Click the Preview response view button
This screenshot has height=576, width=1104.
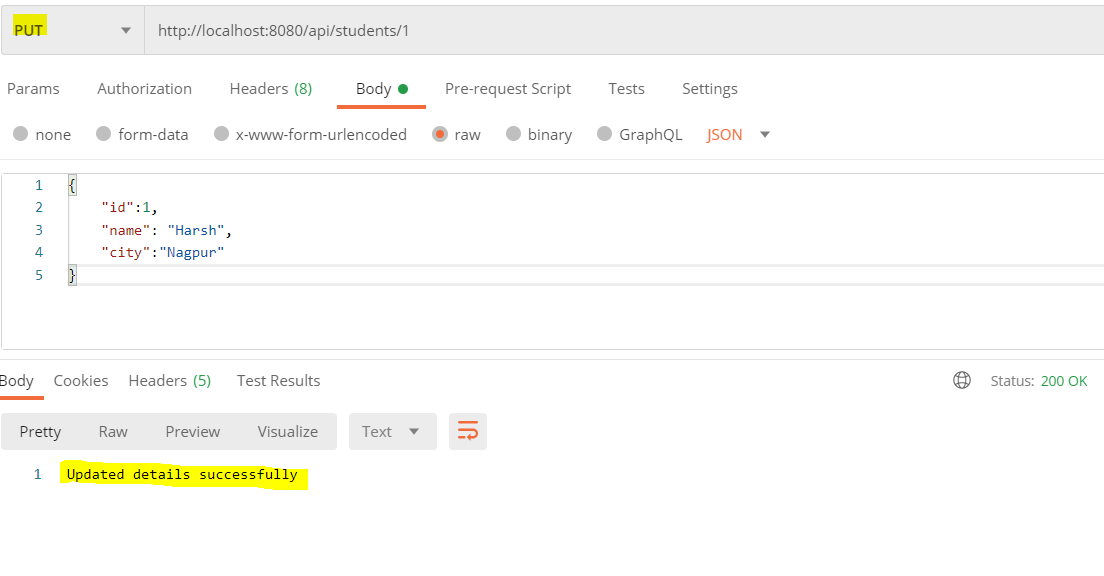pyautogui.click(x=192, y=431)
